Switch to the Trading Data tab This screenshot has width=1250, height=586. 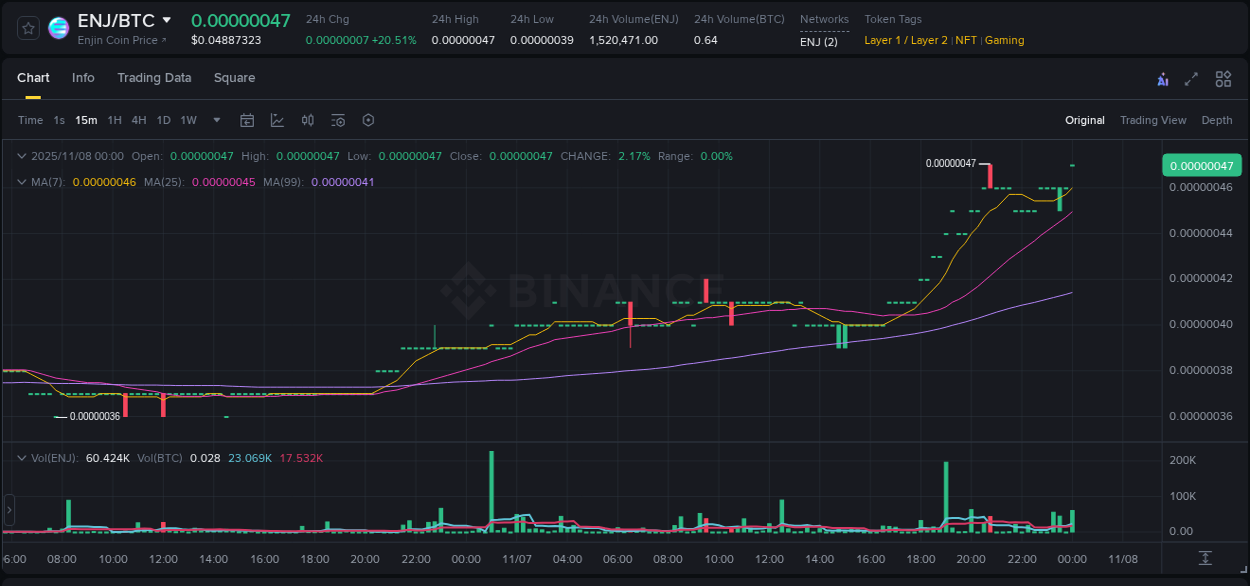coord(154,78)
